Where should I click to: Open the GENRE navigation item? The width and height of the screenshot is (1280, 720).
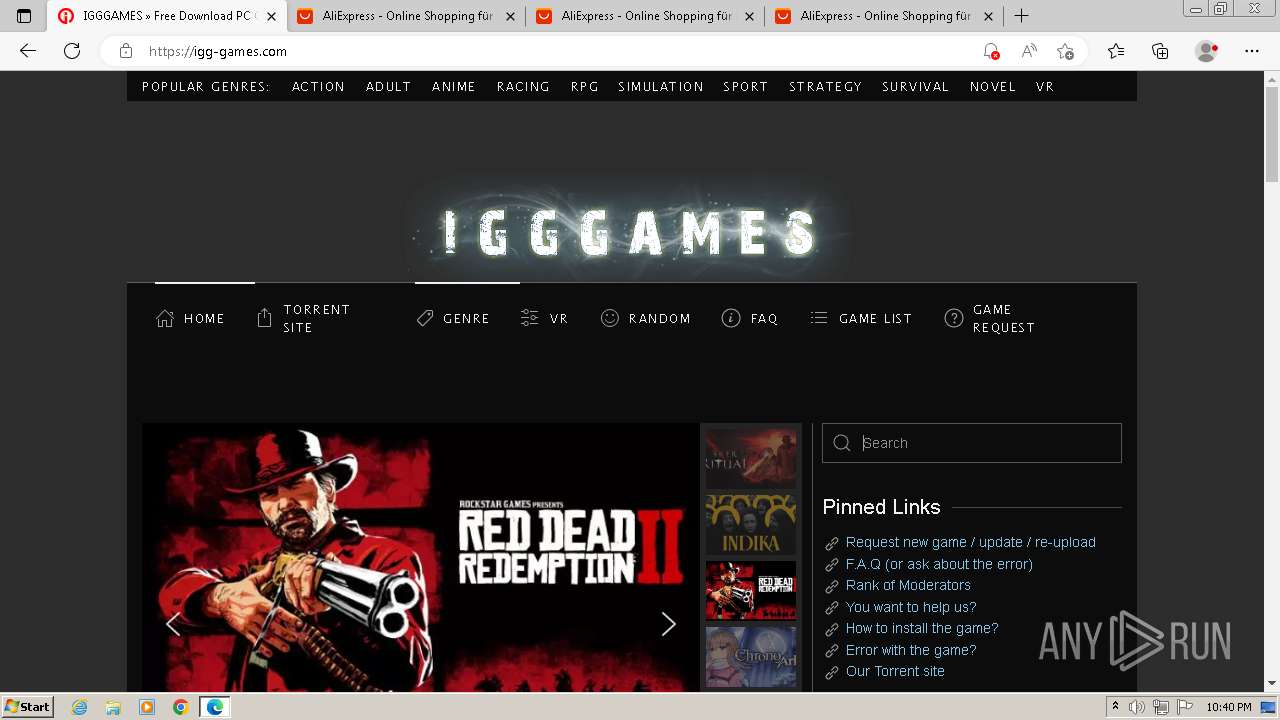453,318
